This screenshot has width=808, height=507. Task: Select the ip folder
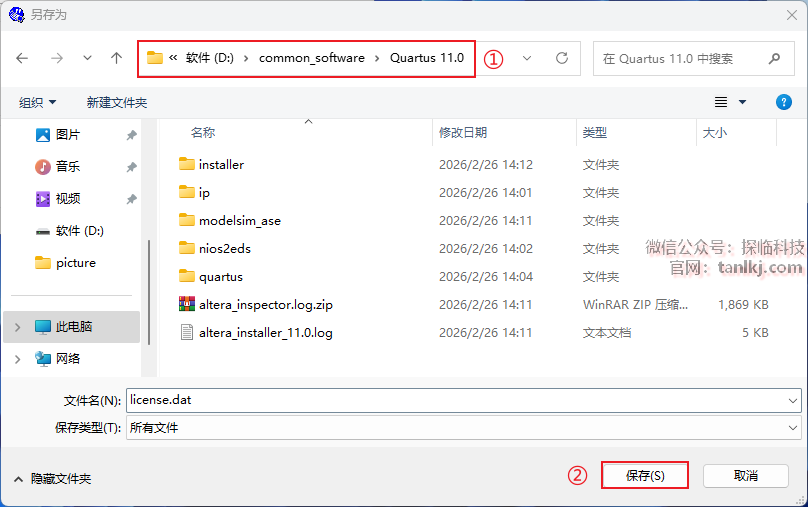pyautogui.click(x=204, y=193)
